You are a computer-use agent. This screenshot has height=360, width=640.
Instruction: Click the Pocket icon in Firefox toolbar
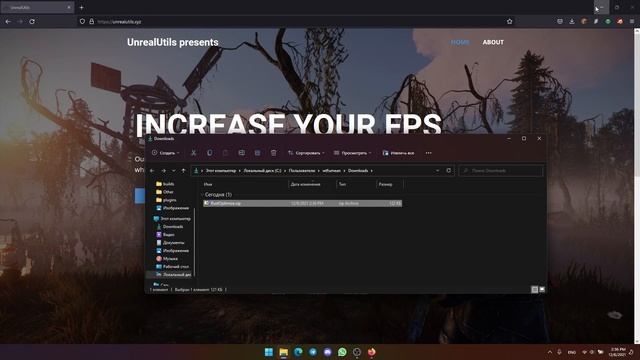[x=560, y=21]
